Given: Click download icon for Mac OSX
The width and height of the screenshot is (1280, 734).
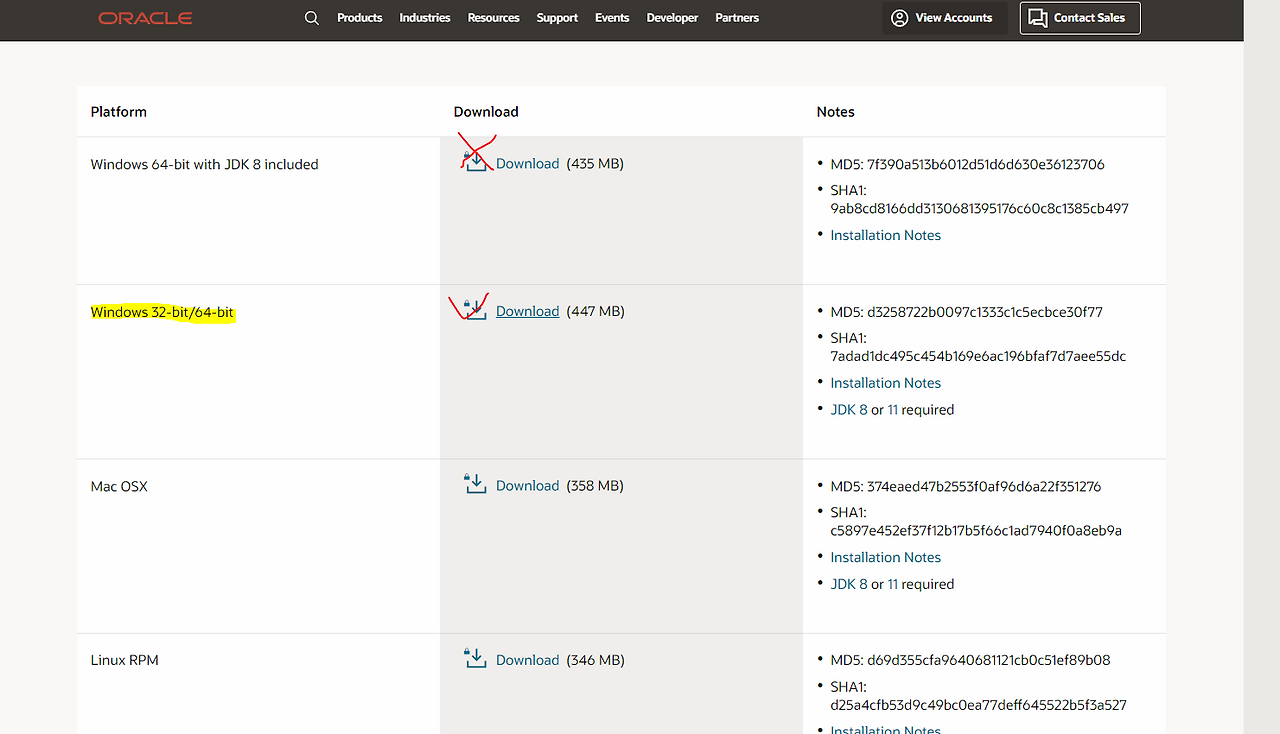Looking at the screenshot, I should click(x=476, y=484).
